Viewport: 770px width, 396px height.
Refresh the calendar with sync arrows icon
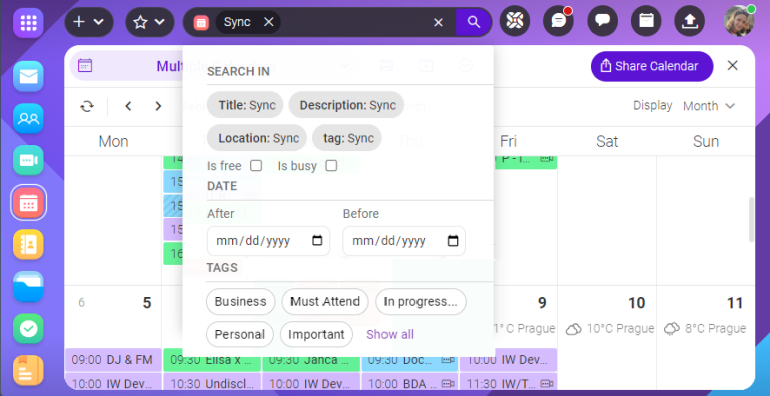click(x=87, y=106)
